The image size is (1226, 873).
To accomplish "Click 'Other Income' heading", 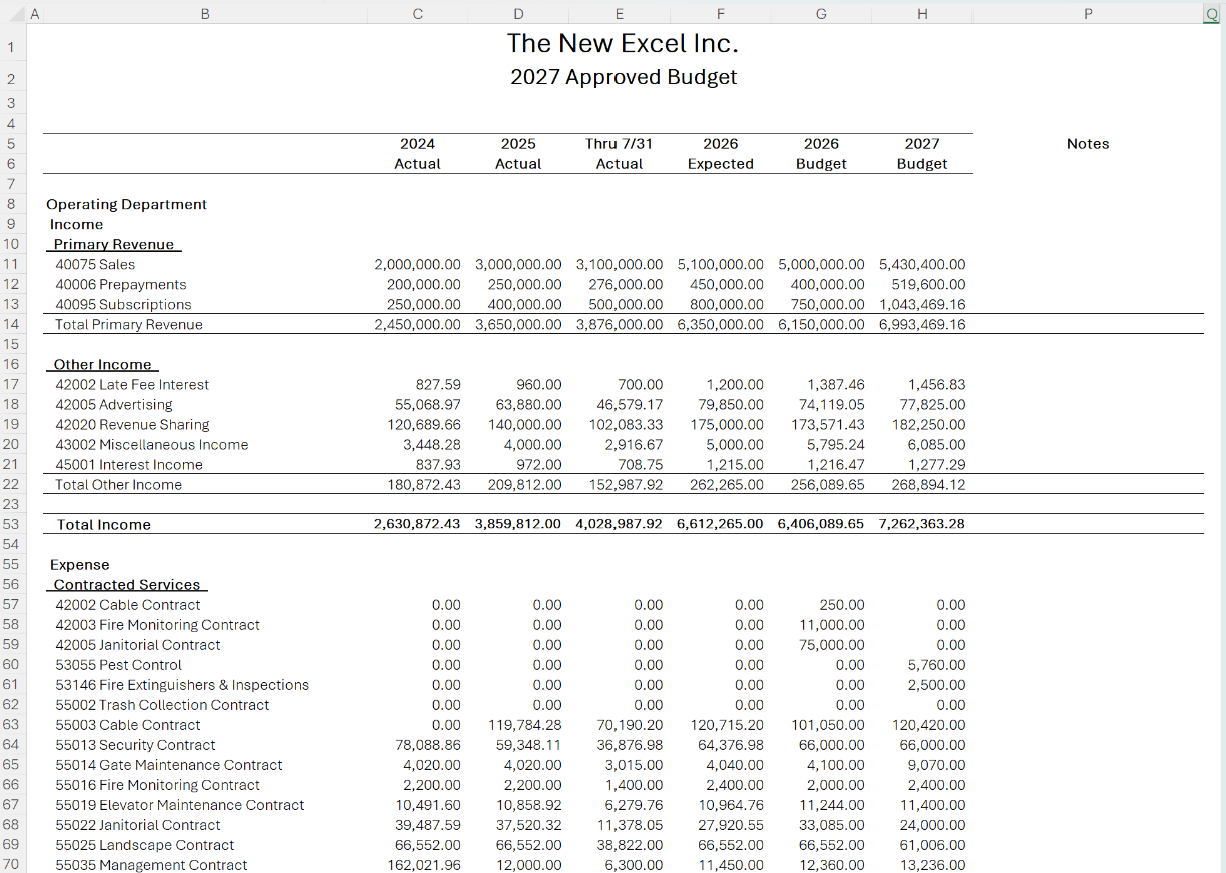I will tap(102, 364).
